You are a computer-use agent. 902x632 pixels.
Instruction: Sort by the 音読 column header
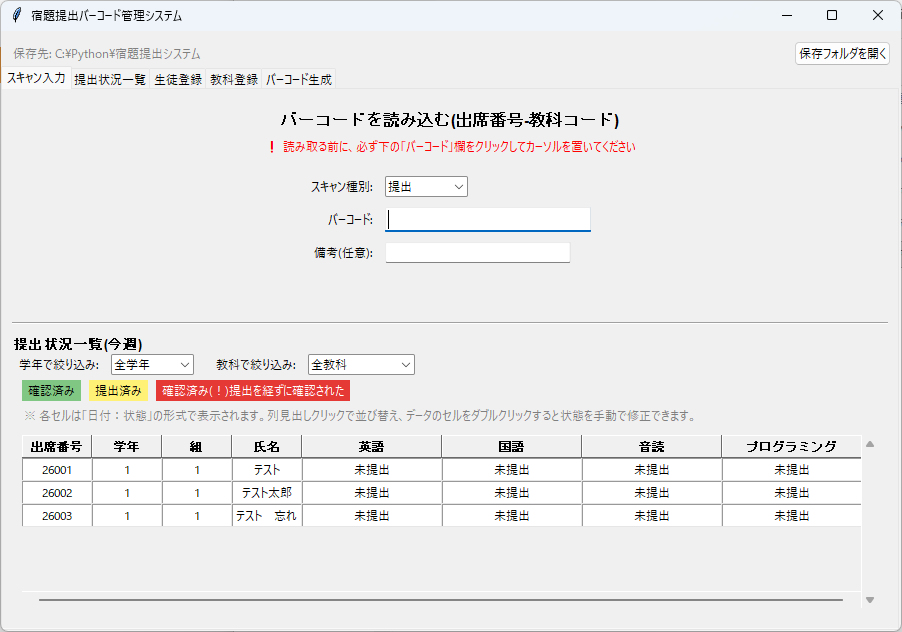[x=652, y=446]
